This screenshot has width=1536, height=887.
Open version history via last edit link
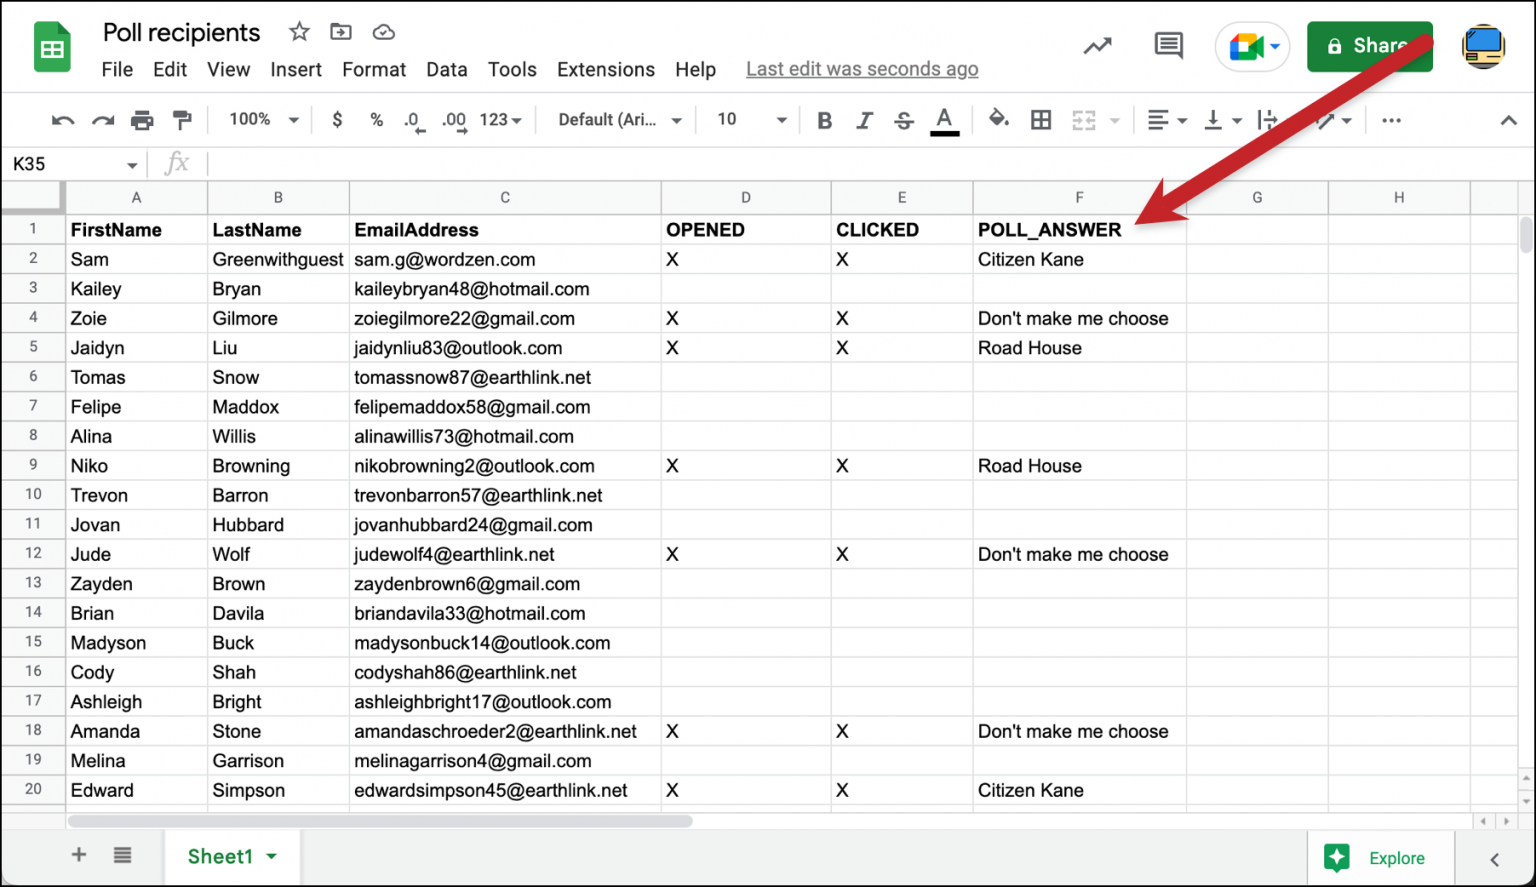tap(861, 68)
